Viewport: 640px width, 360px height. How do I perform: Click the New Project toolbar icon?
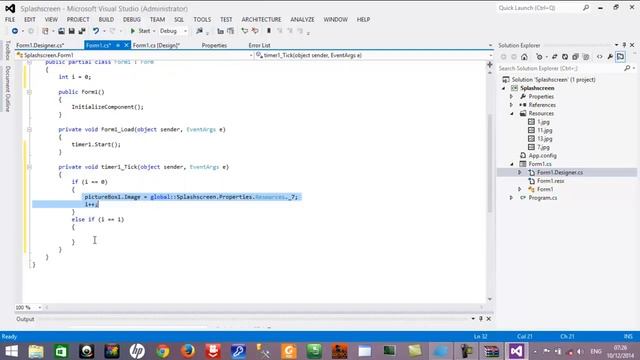point(45,31)
